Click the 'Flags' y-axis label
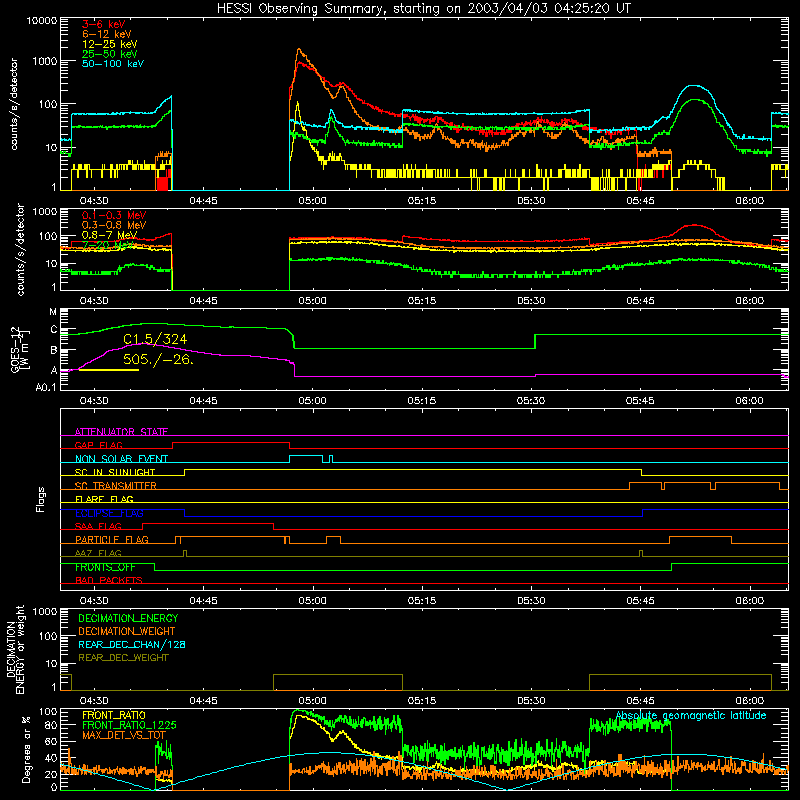800x800 pixels. point(41,499)
